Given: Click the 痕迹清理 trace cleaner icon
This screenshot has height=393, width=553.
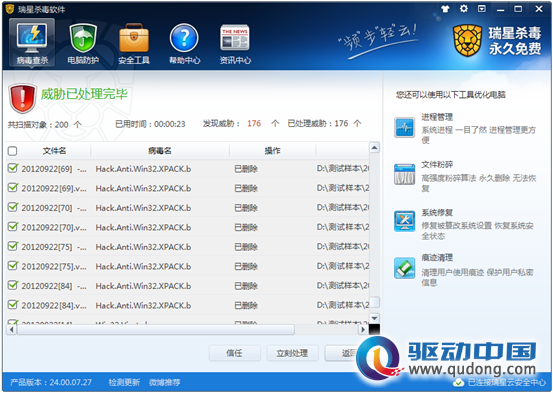Looking at the screenshot, I should coord(405,268).
